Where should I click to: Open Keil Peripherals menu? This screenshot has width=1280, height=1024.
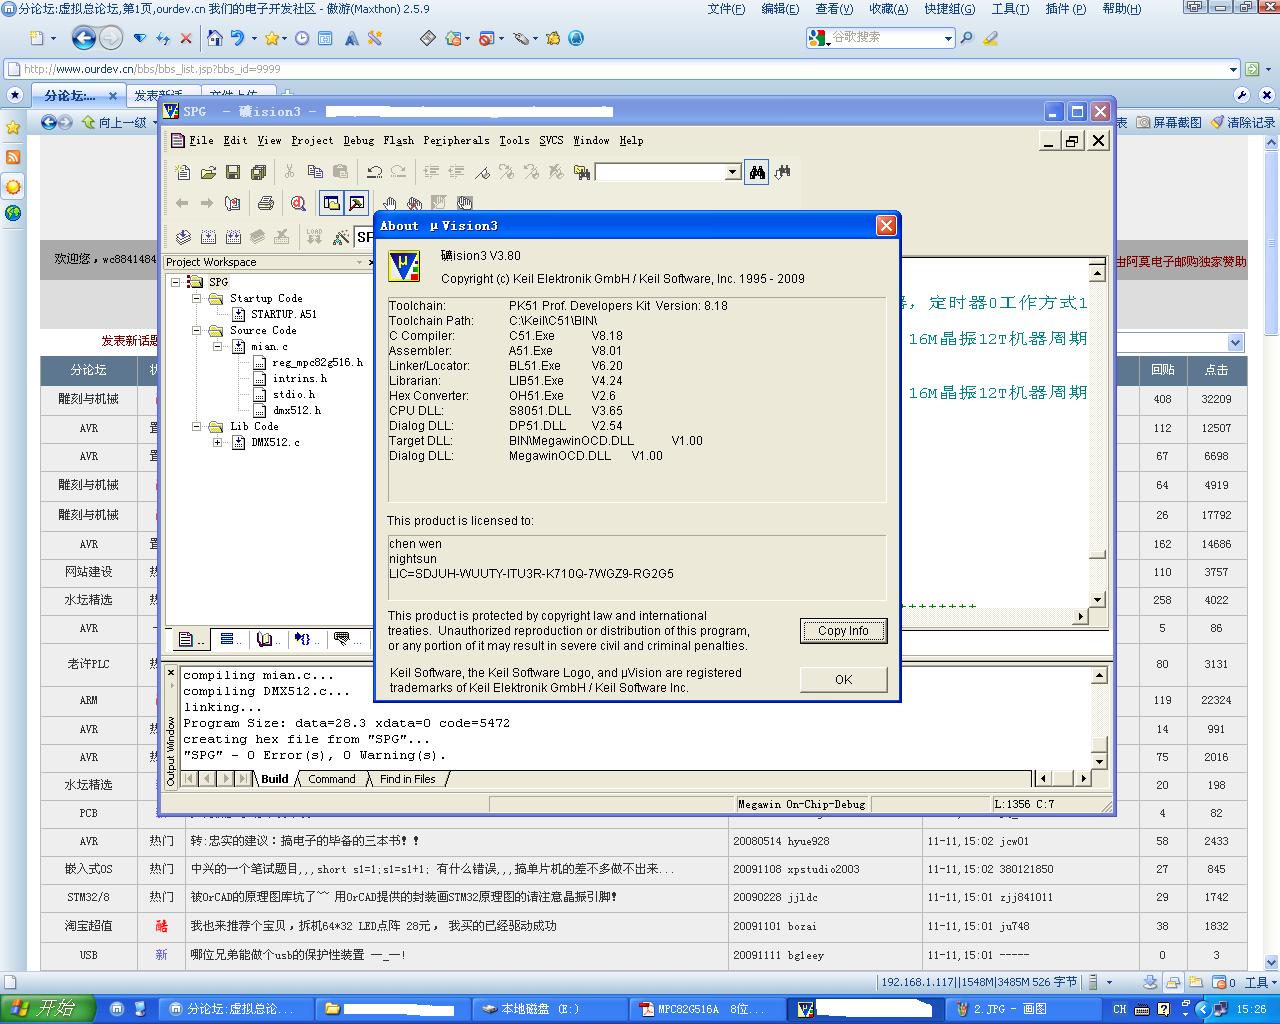click(456, 140)
